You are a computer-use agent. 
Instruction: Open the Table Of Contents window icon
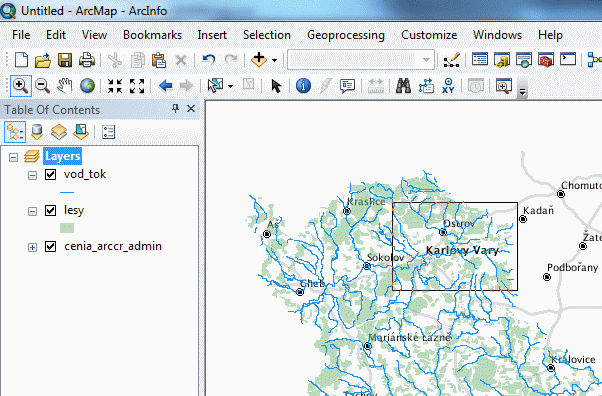click(x=480, y=60)
